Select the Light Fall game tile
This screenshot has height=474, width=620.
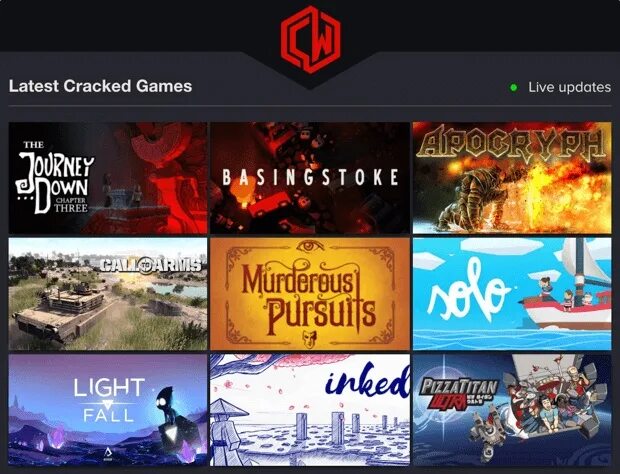pos(108,410)
